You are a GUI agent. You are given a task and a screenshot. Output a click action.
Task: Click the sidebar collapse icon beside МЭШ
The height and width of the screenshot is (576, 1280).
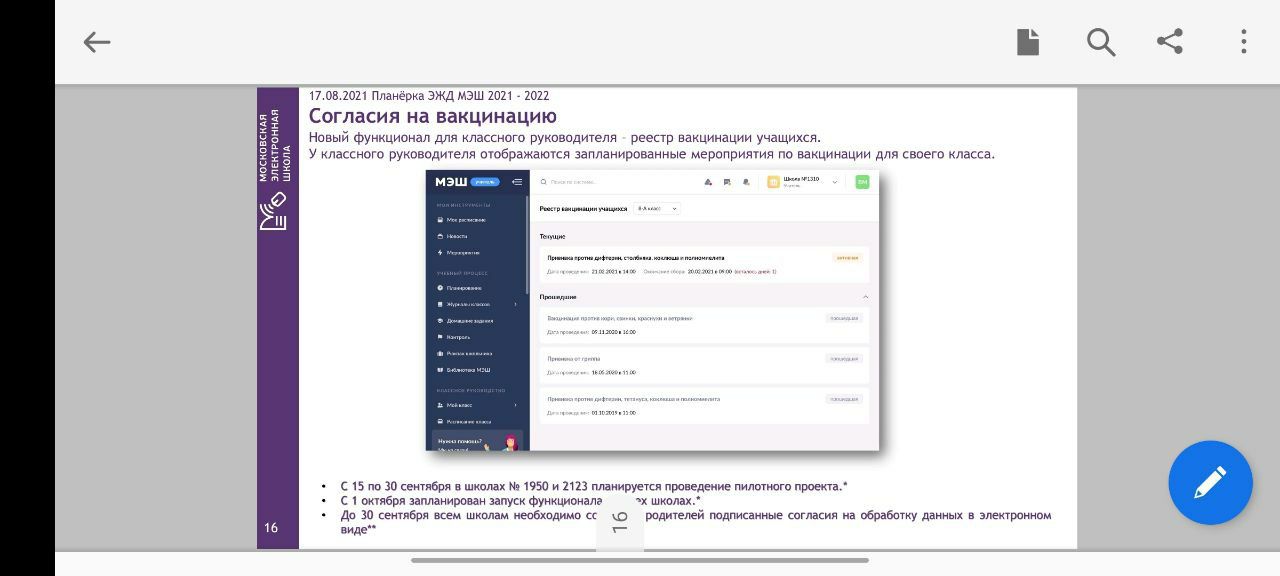pos(516,182)
